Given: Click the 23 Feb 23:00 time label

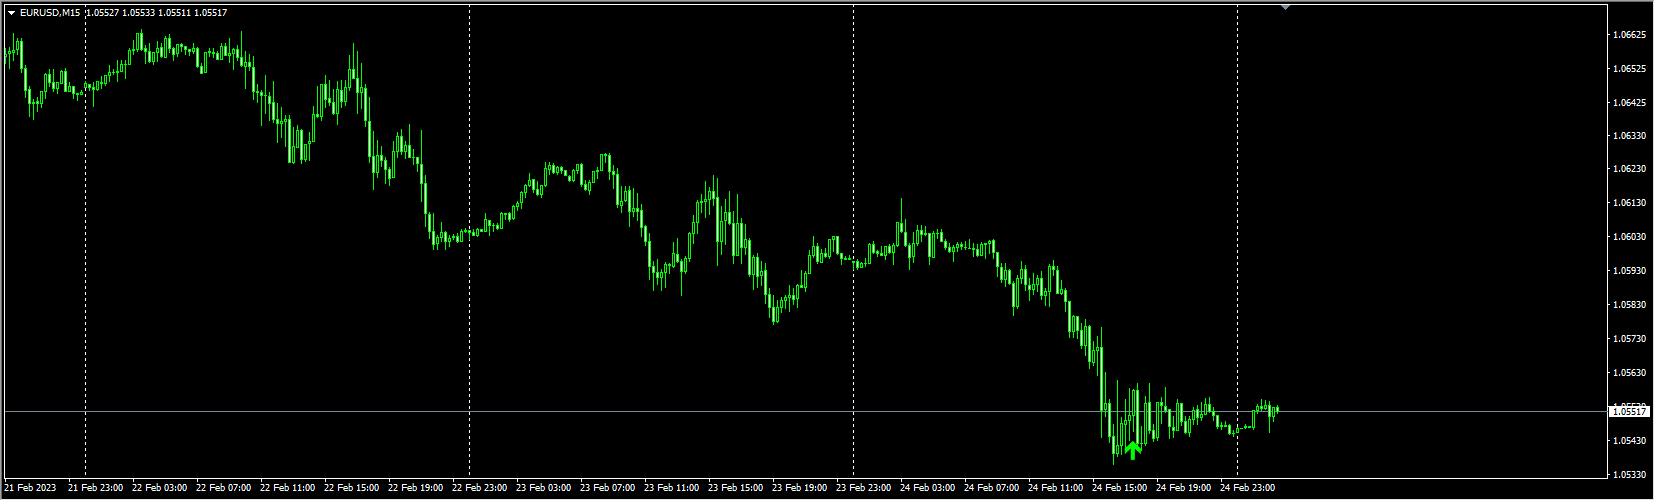Looking at the screenshot, I should [x=864, y=489].
